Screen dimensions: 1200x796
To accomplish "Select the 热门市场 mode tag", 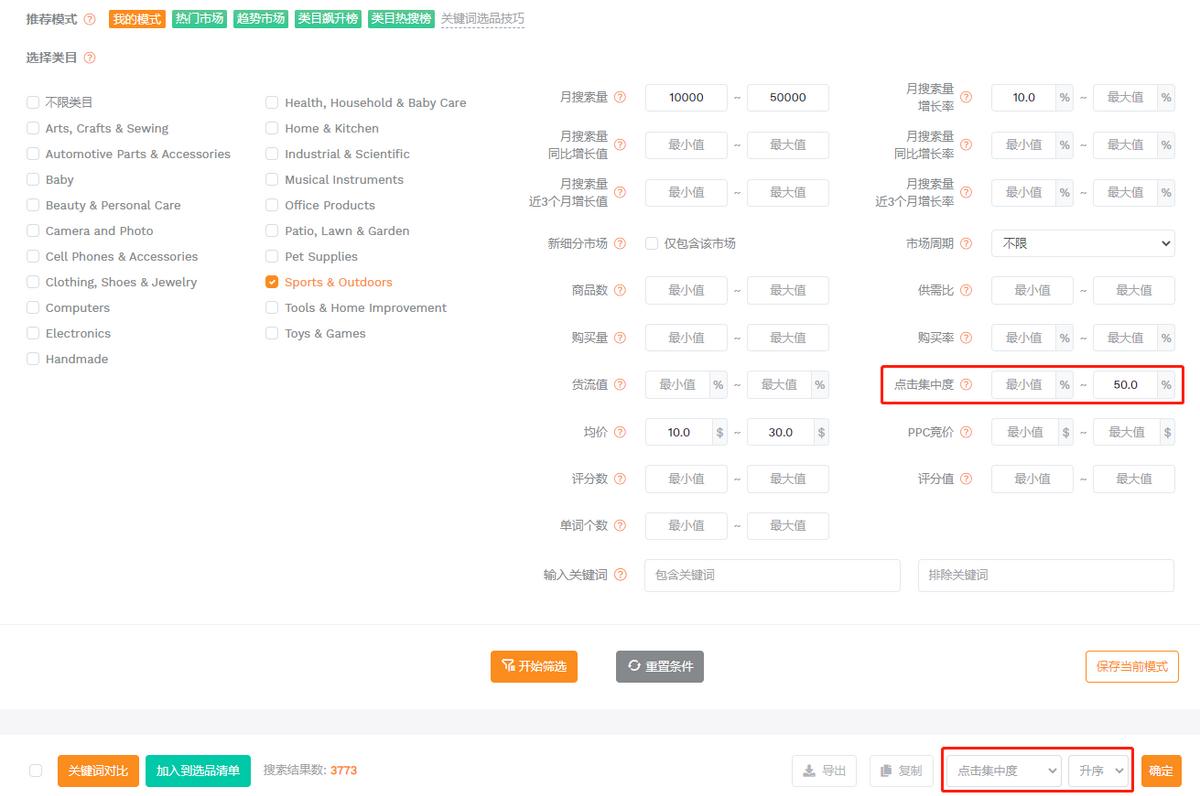I will pyautogui.click(x=199, y=19).
